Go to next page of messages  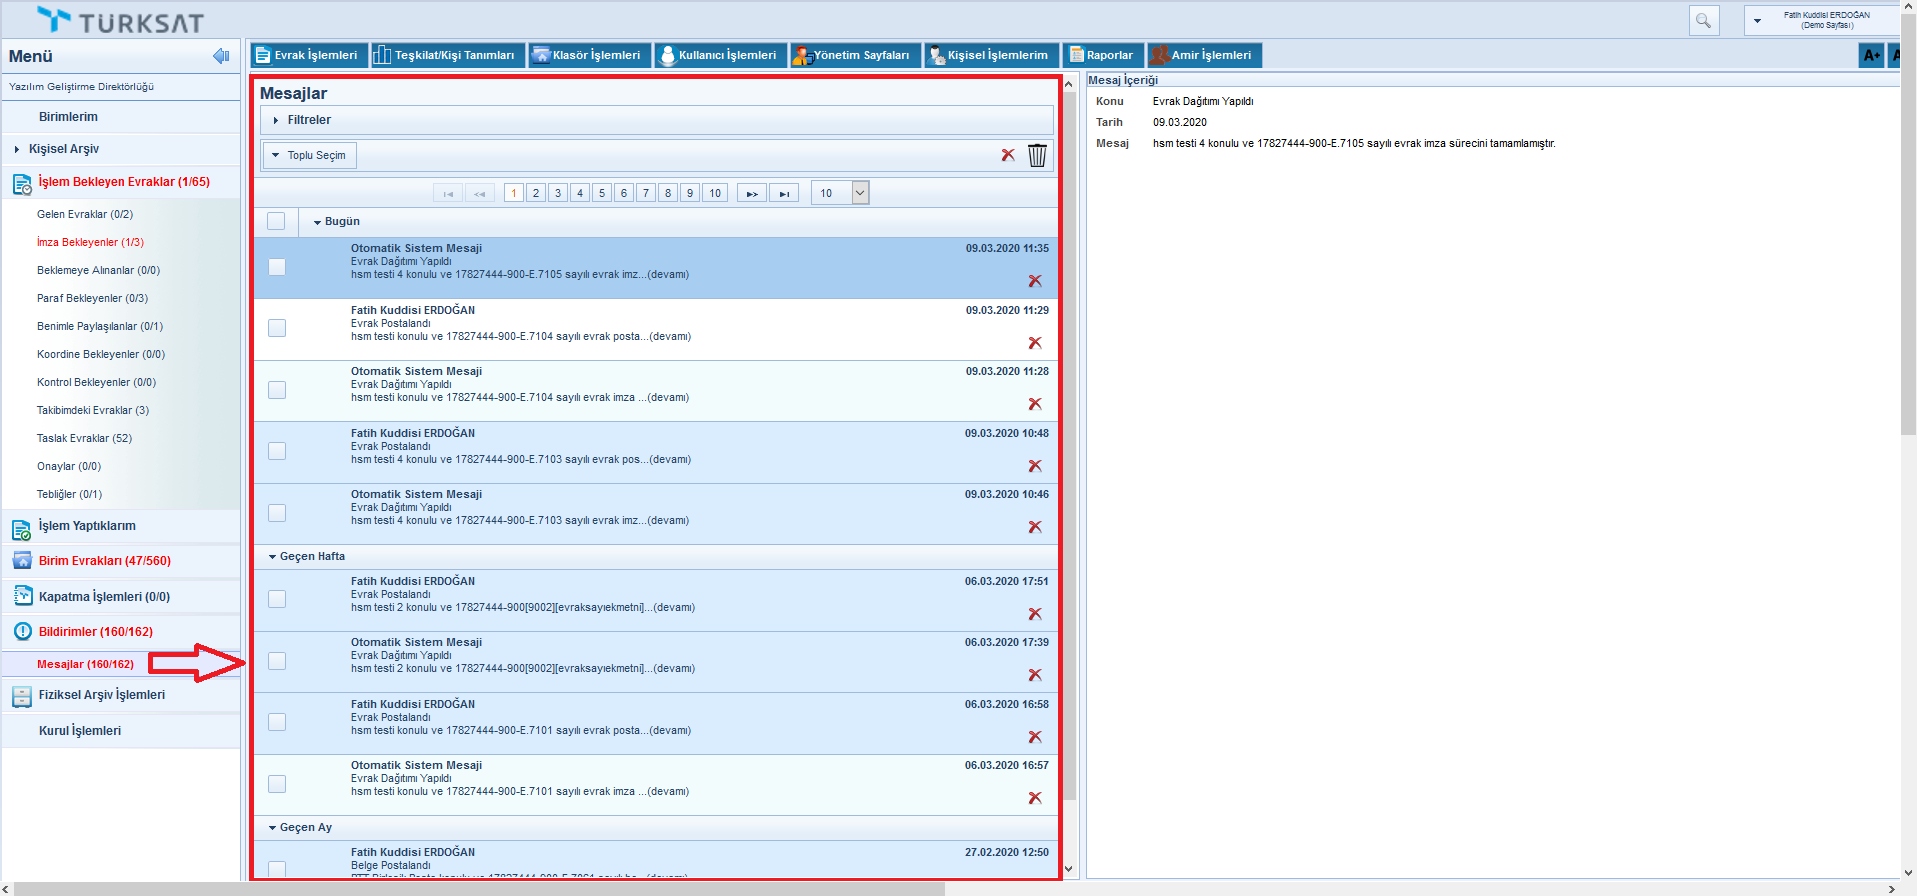pos(752,193)
